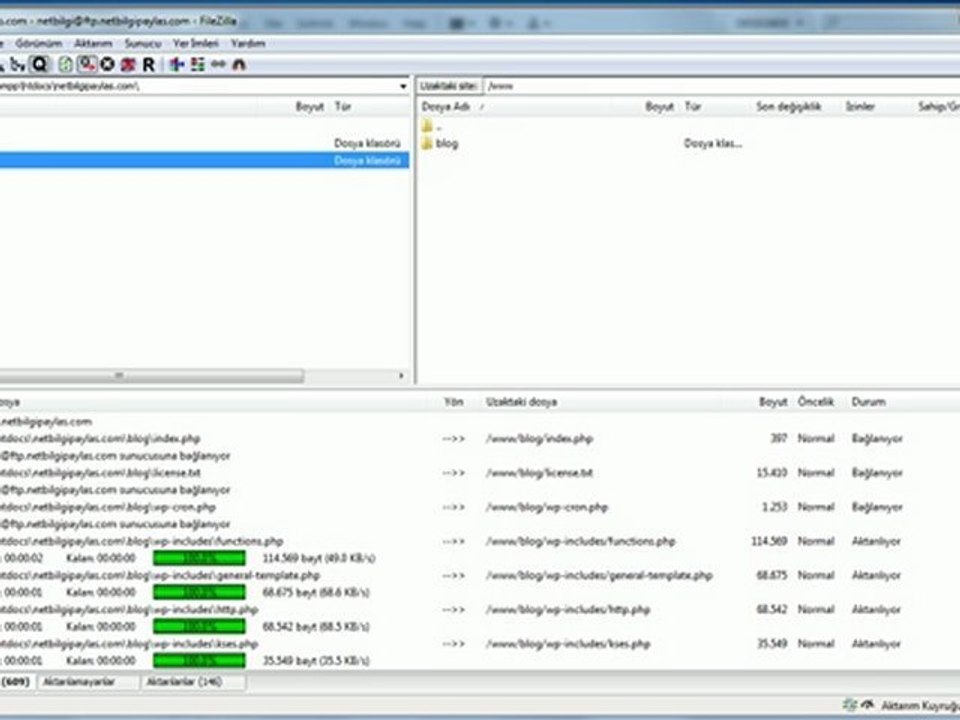Sort remote files by Tür column
This screenshot has width=960, height=720.
692,107
